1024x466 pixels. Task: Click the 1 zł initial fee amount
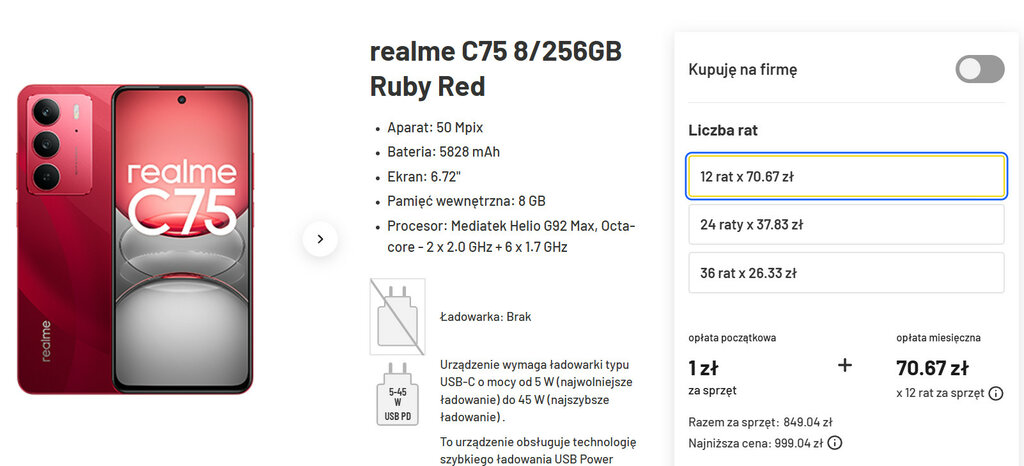click(x=703, y=367)
